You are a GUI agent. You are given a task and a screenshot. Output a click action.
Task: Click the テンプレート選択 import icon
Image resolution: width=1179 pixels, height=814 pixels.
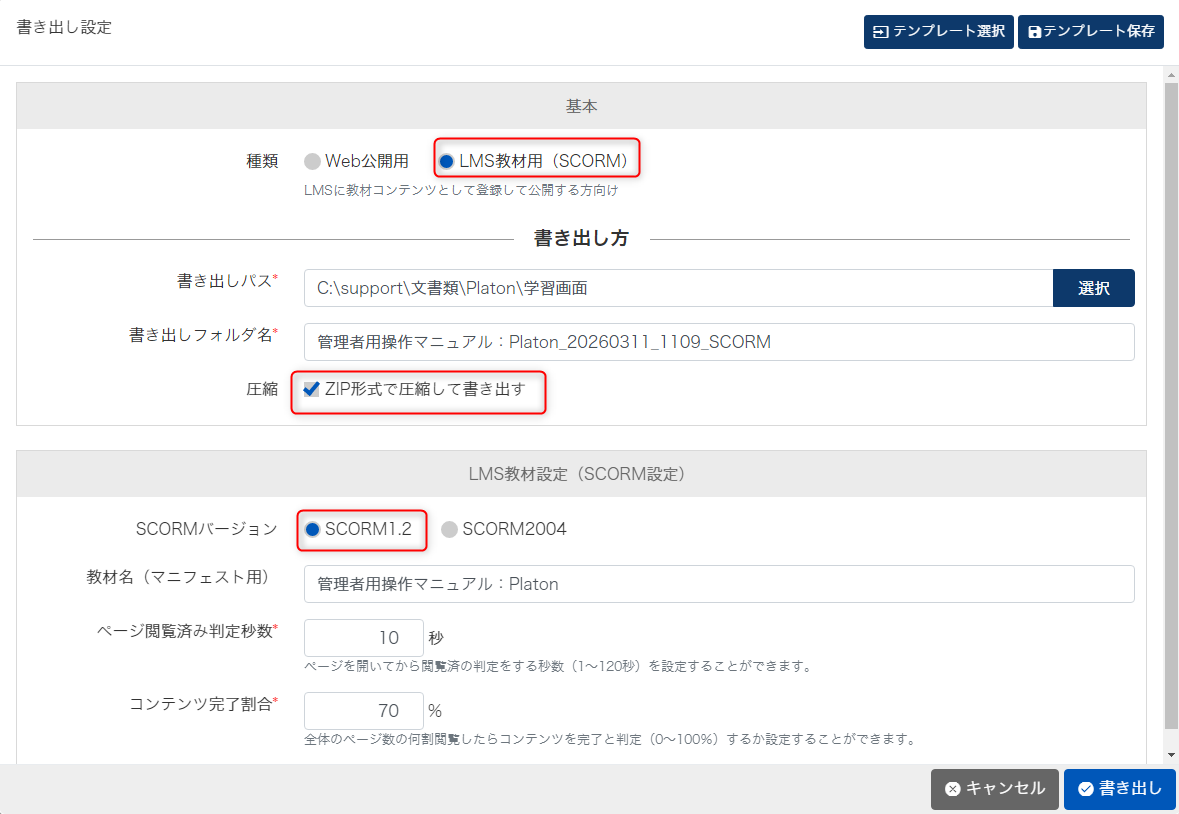880,32
